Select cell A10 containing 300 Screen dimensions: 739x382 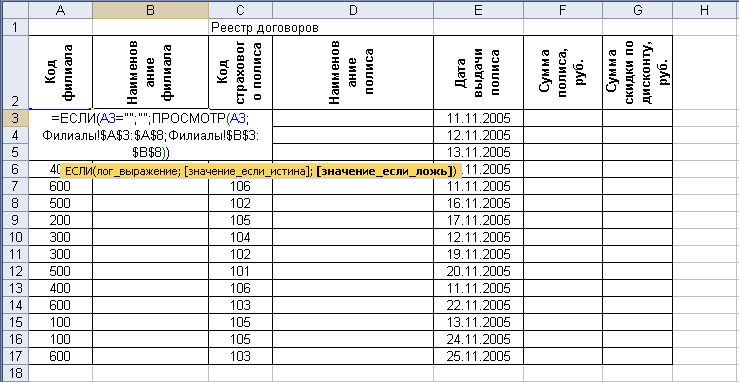coord(60,237)
